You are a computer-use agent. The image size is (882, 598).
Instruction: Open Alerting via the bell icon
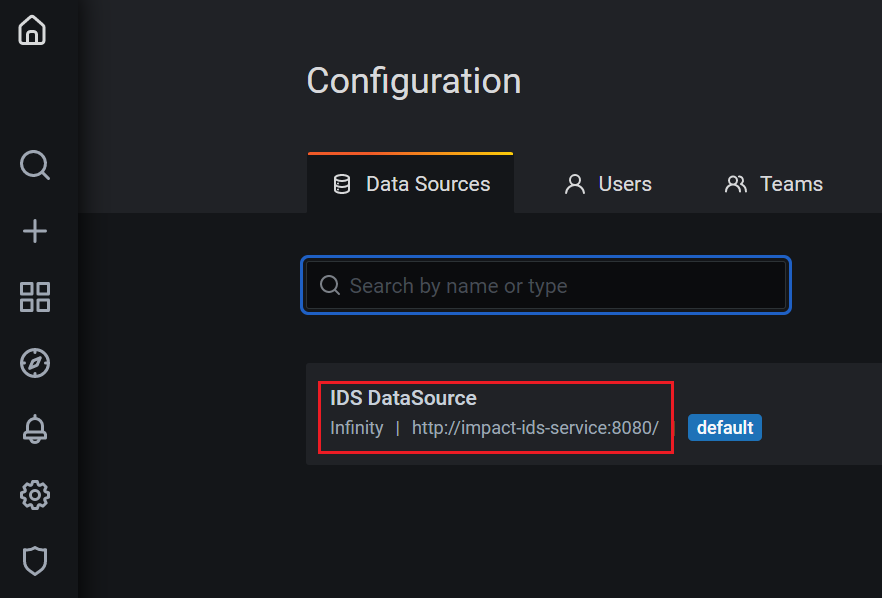pyautogui.click(x=35, y=429)
